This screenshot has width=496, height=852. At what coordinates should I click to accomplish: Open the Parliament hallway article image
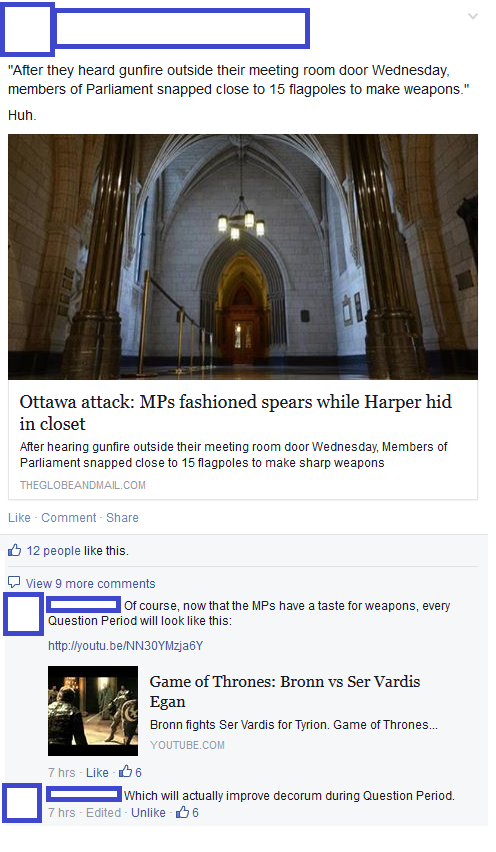click(243, 256)
